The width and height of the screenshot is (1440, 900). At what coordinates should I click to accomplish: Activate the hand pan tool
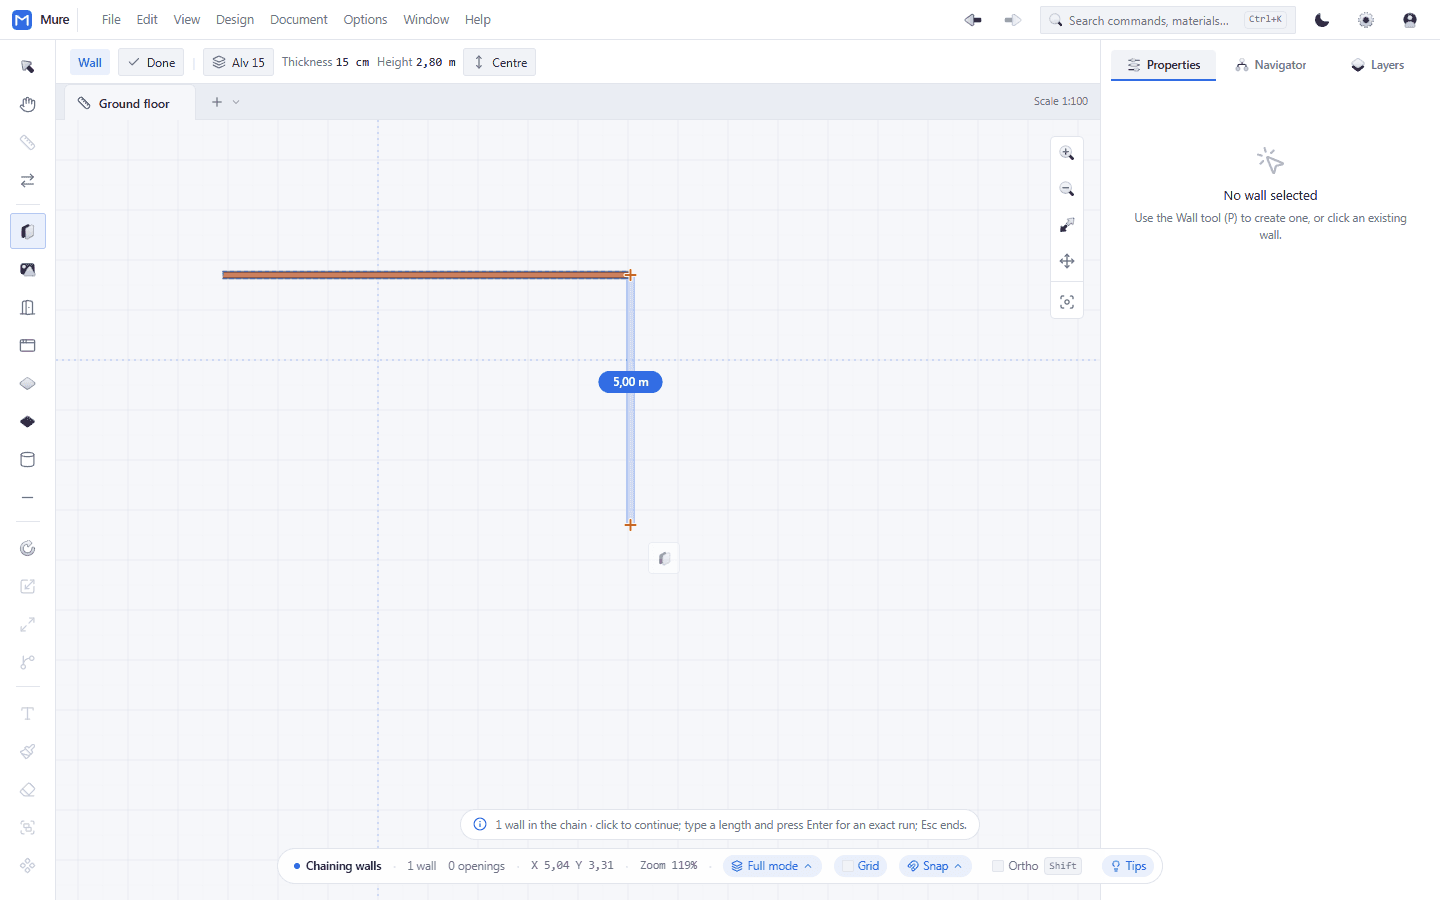point(28,105)
